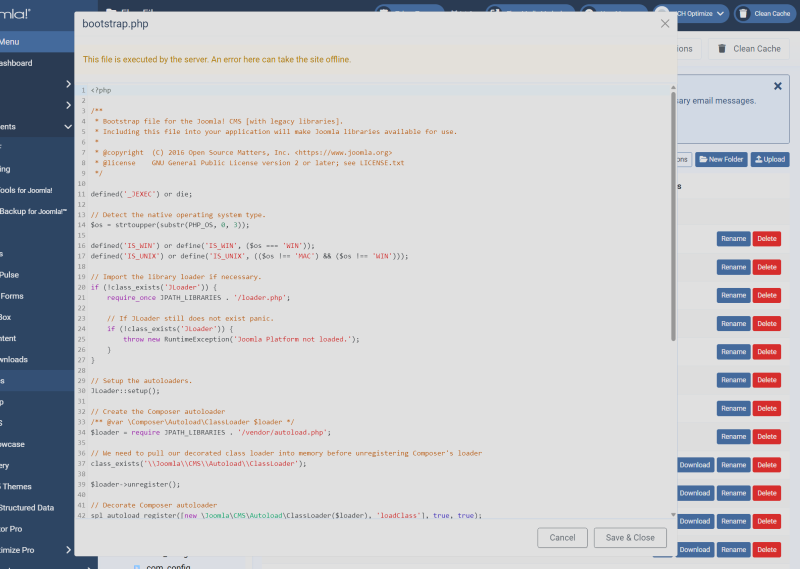The image size is (800, 569).
Task: Click gutter line number 1
Action: tap(83, 90)
